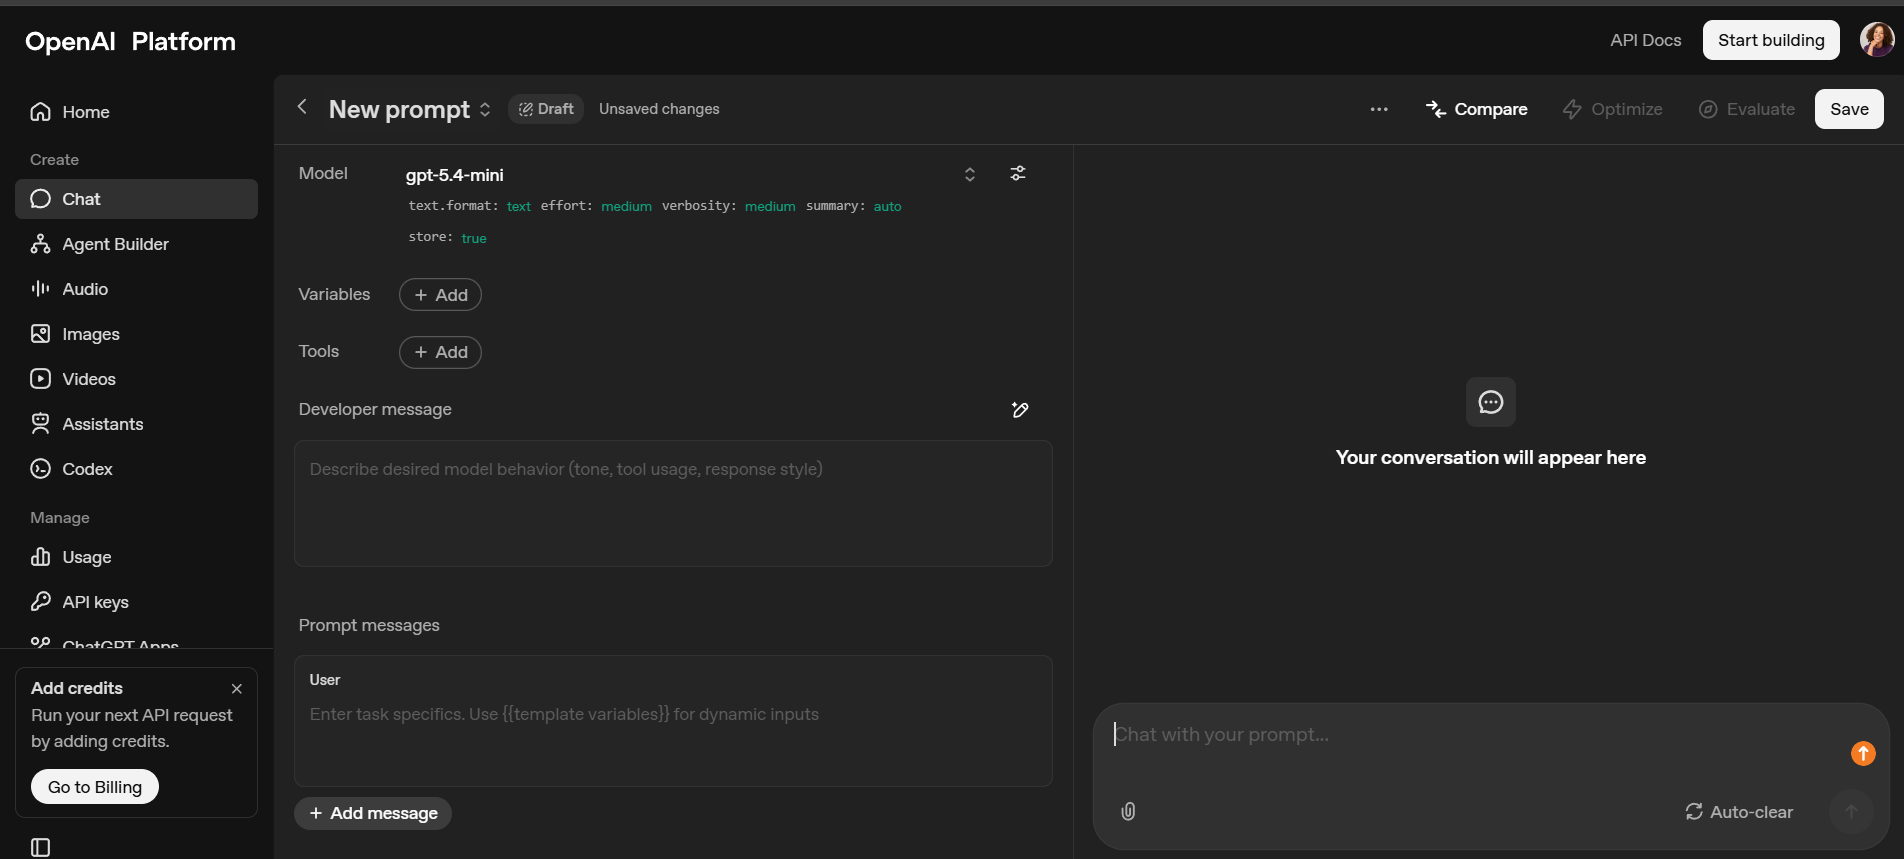Click Start building button
This screenshot has height=859, width=1904.
pos(1771,40)
